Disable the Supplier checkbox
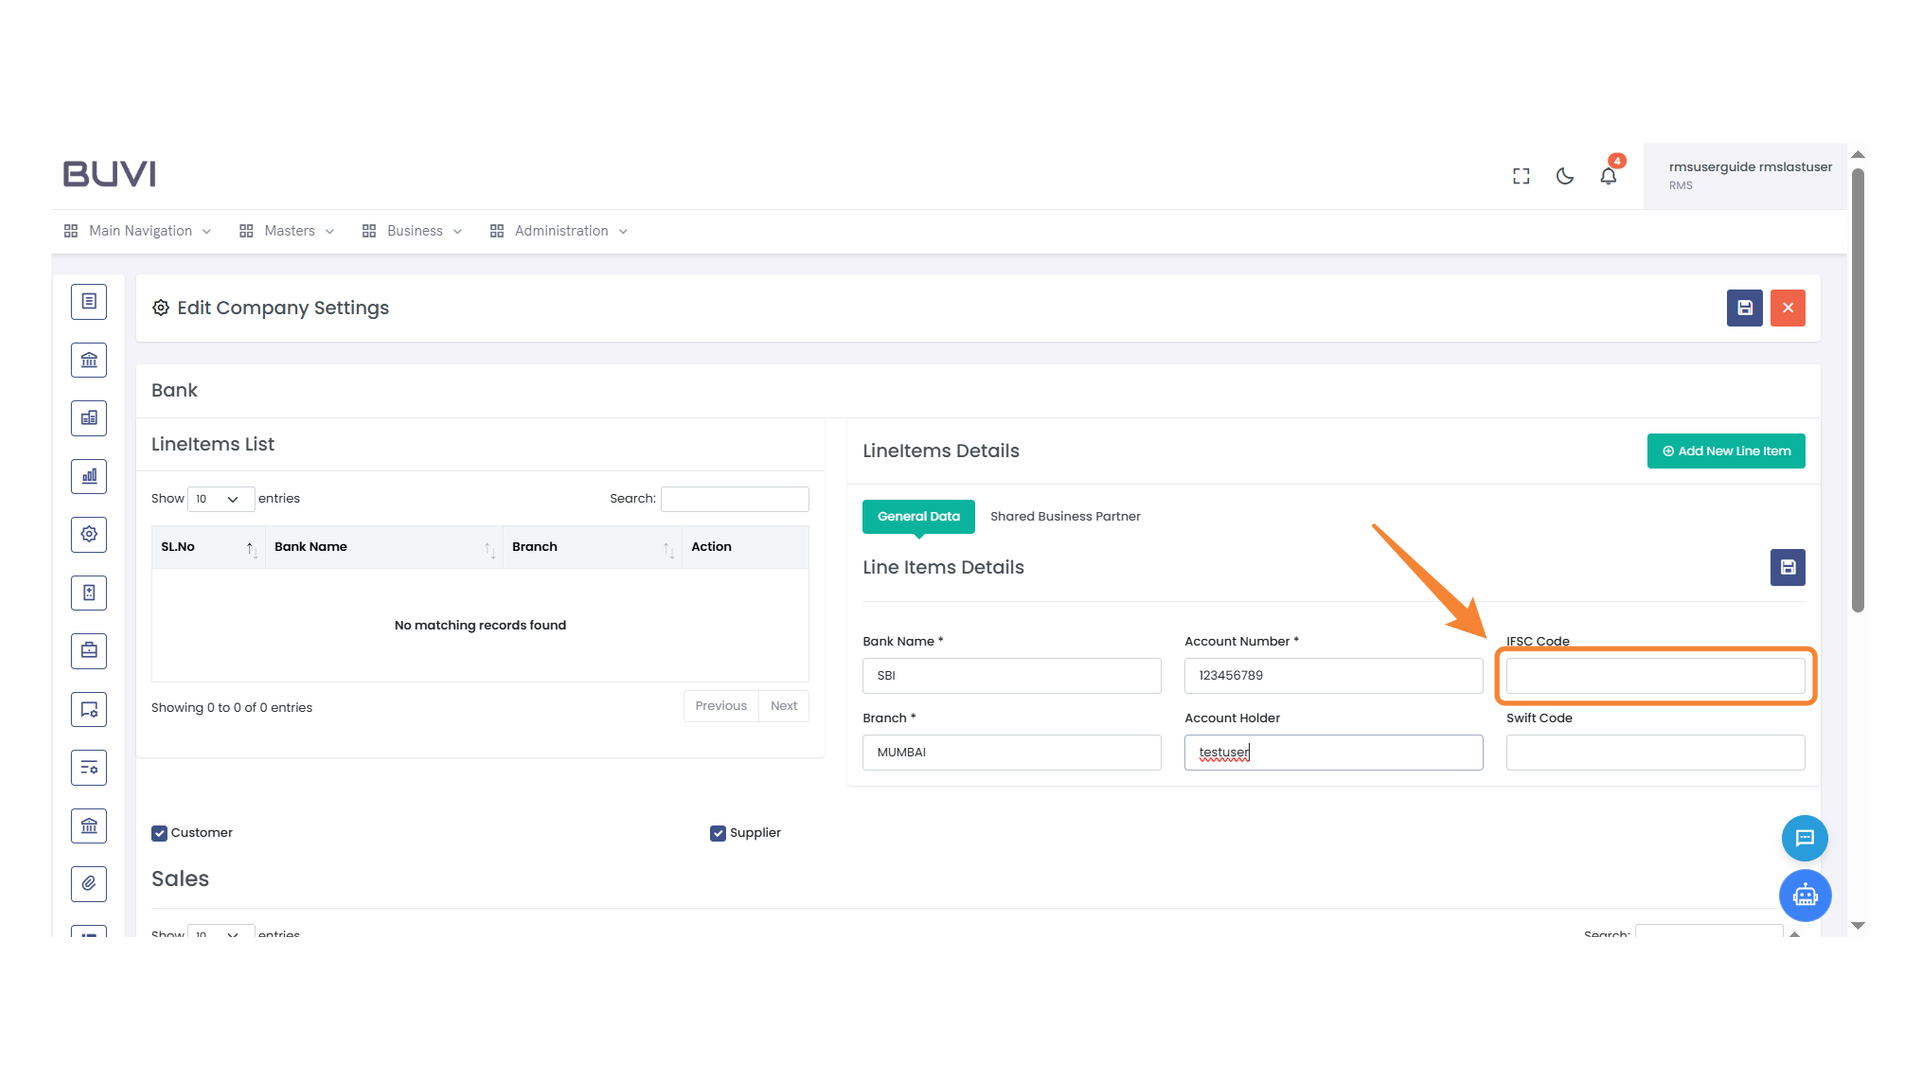 coord(717,832)
